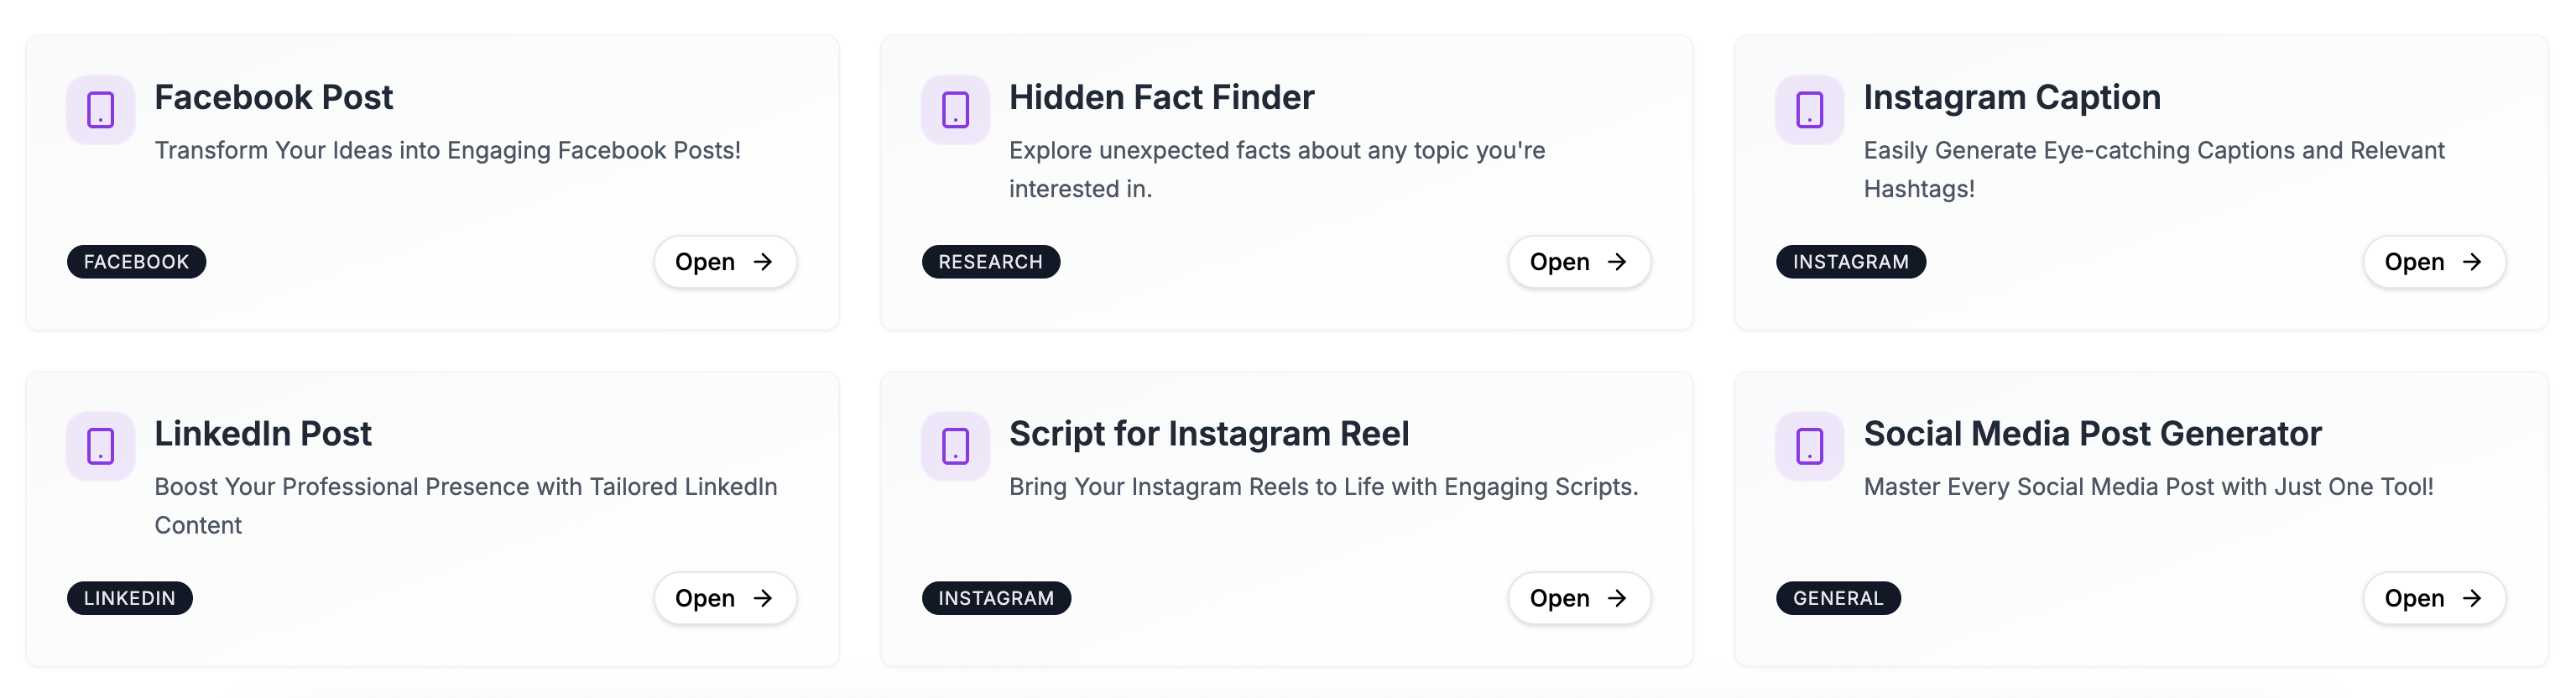Select the LINKEDIN category tag
Image resolution: width=2576 pixels, height=698 pixels.
click(129, 598)
